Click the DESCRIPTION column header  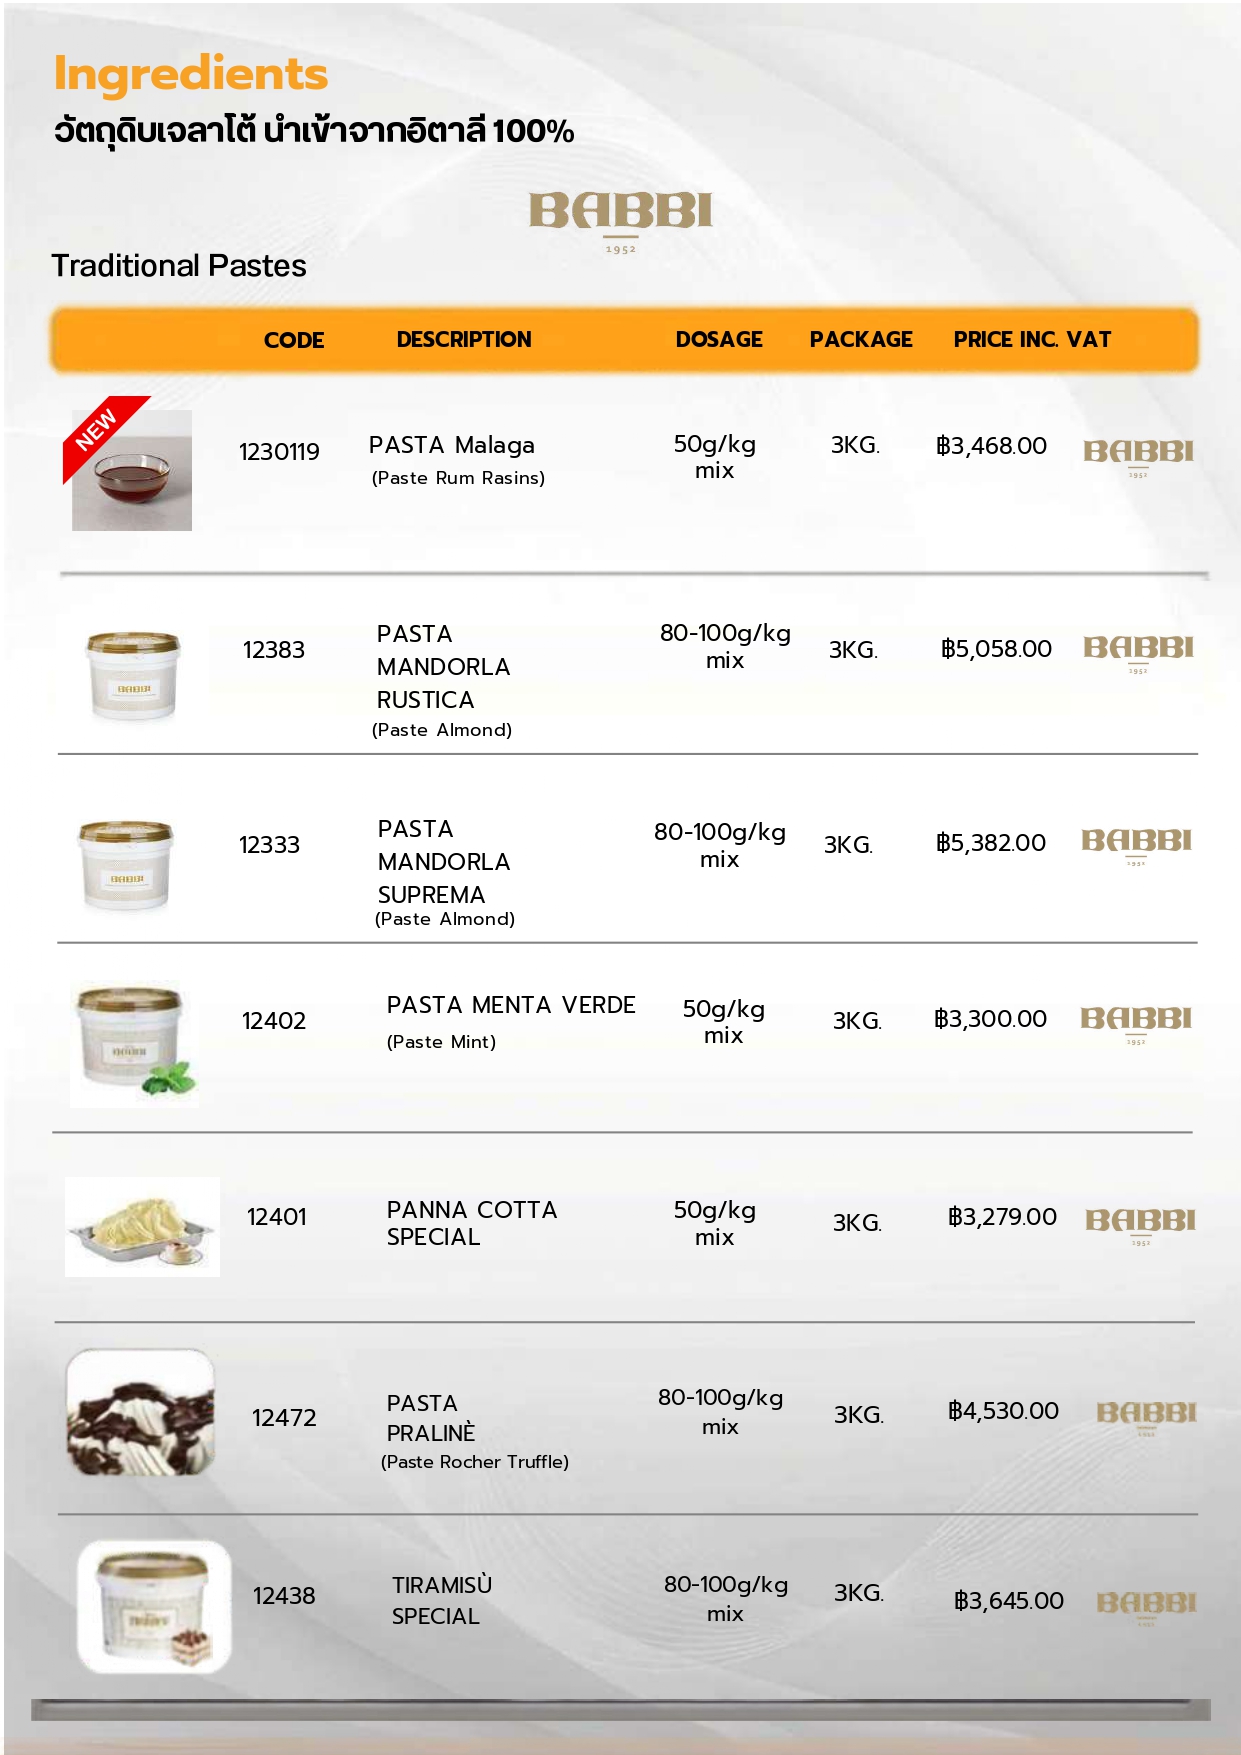464,339
